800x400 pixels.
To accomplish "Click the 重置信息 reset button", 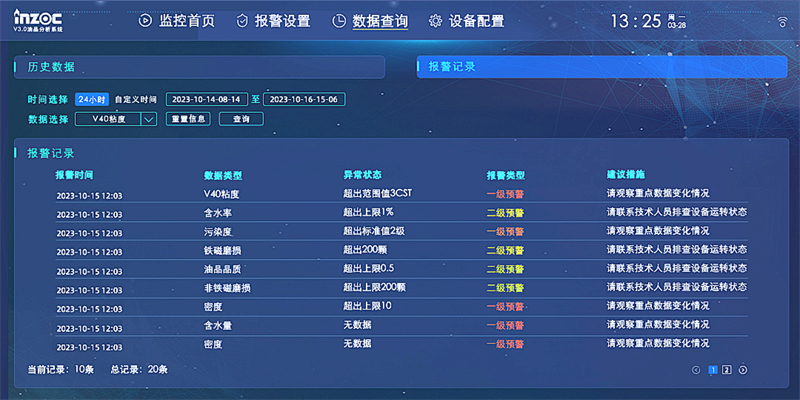I will coord(188,119).
